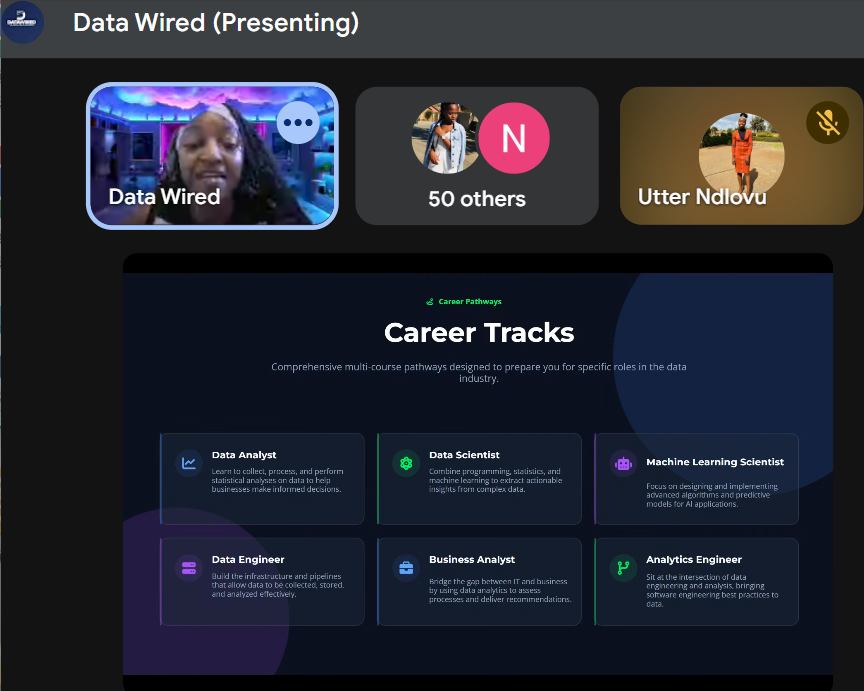Click the Business Analyst description text
The image size is (864, 691).
500,590
